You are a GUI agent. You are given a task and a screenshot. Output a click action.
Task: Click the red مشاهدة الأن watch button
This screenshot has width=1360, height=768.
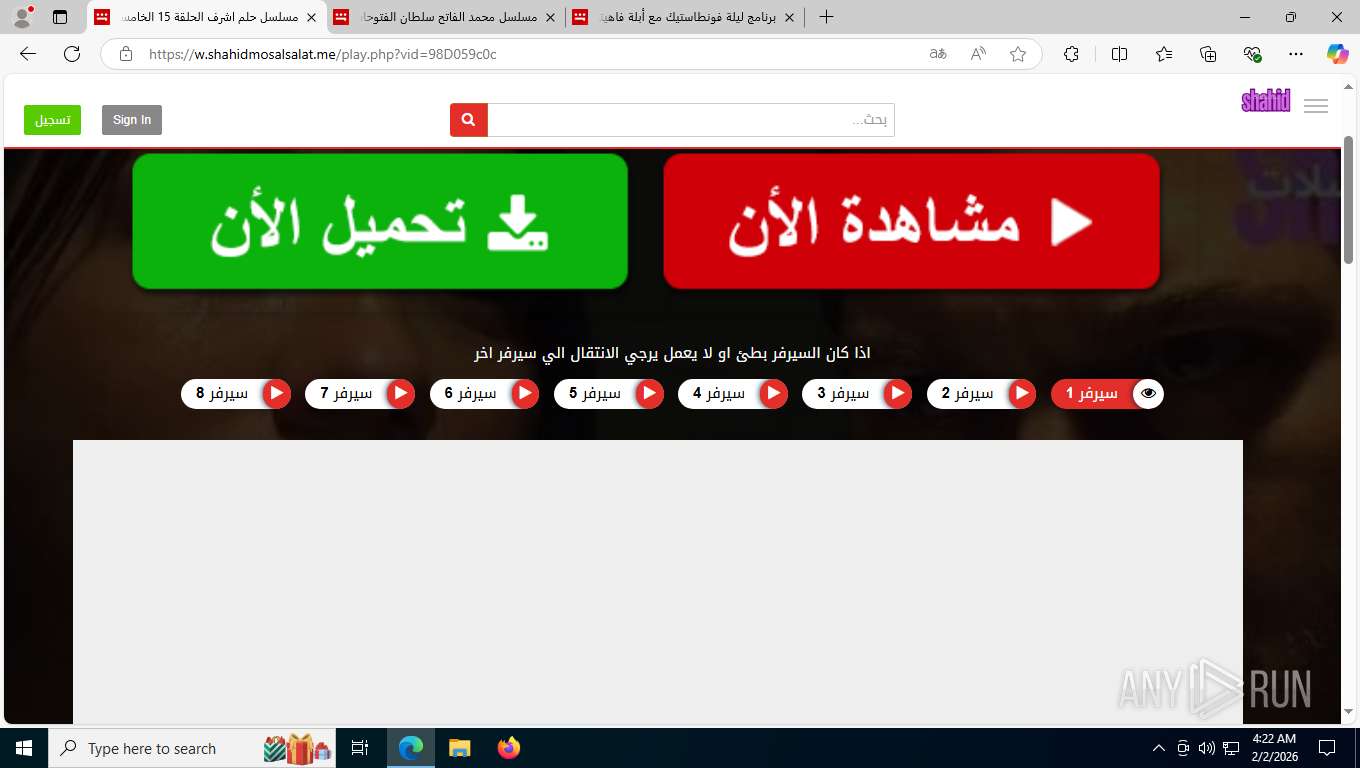click(x=911, y=221)
